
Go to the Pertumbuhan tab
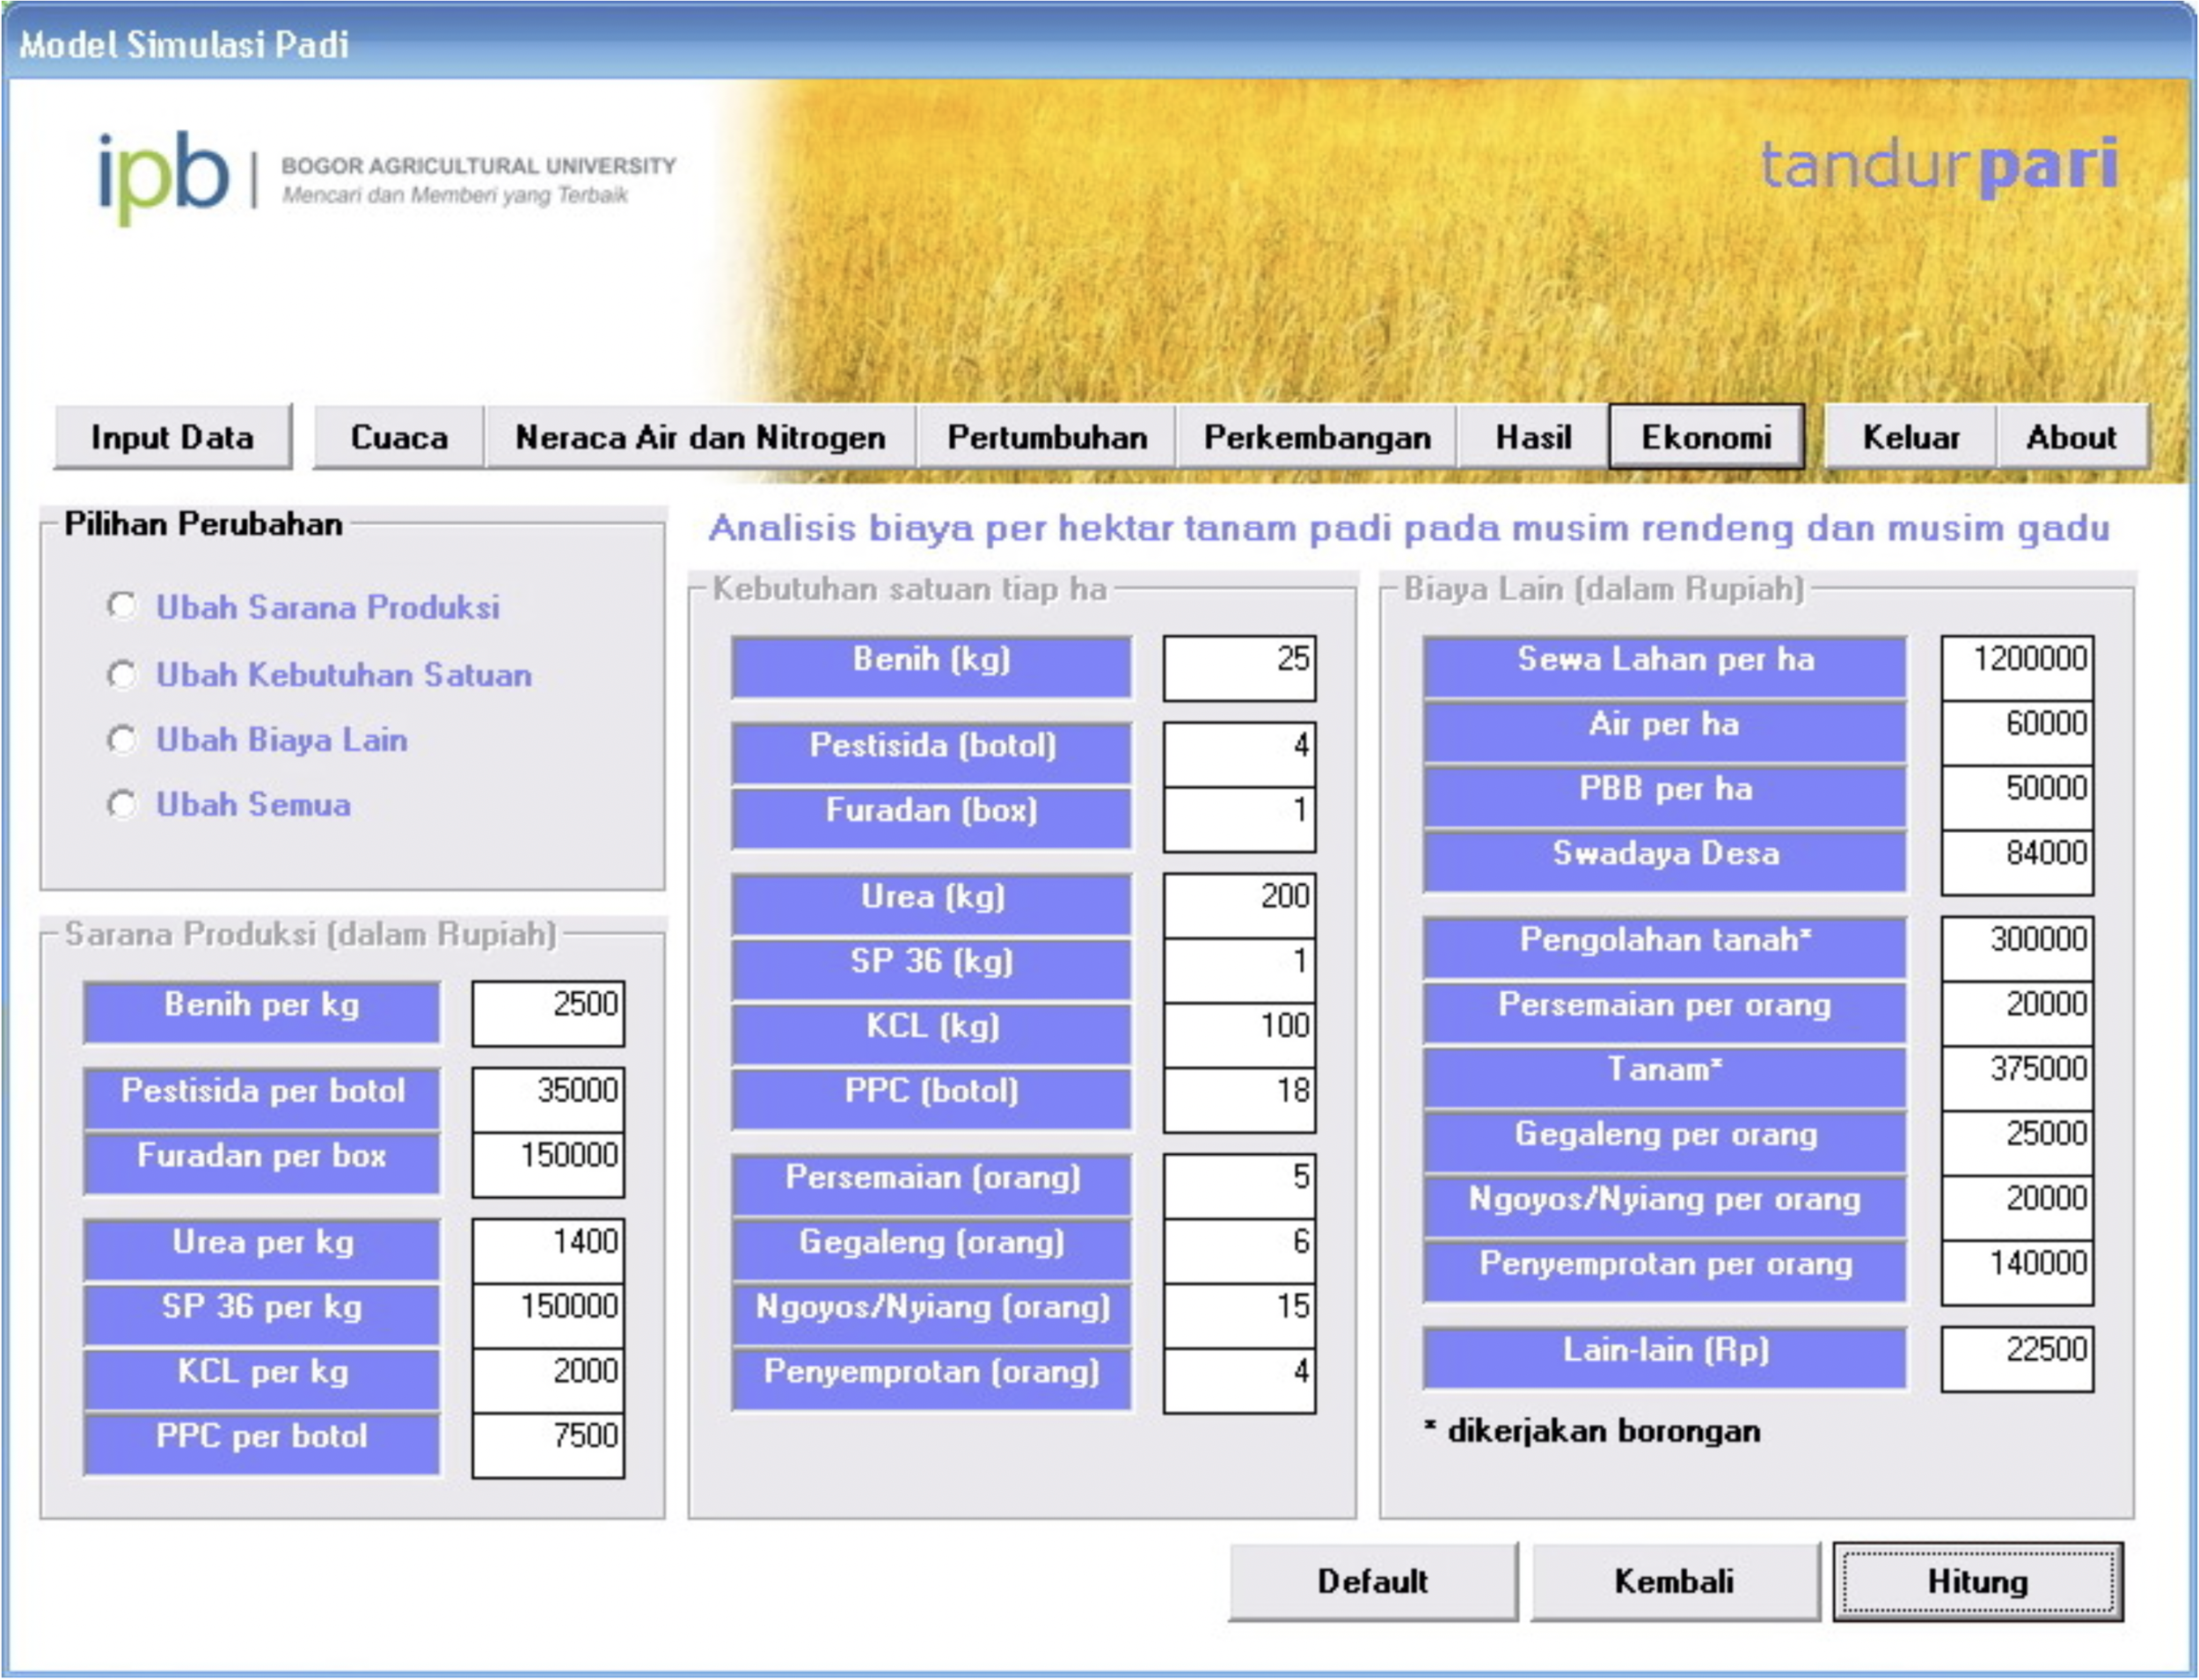tap(1046, 437)
